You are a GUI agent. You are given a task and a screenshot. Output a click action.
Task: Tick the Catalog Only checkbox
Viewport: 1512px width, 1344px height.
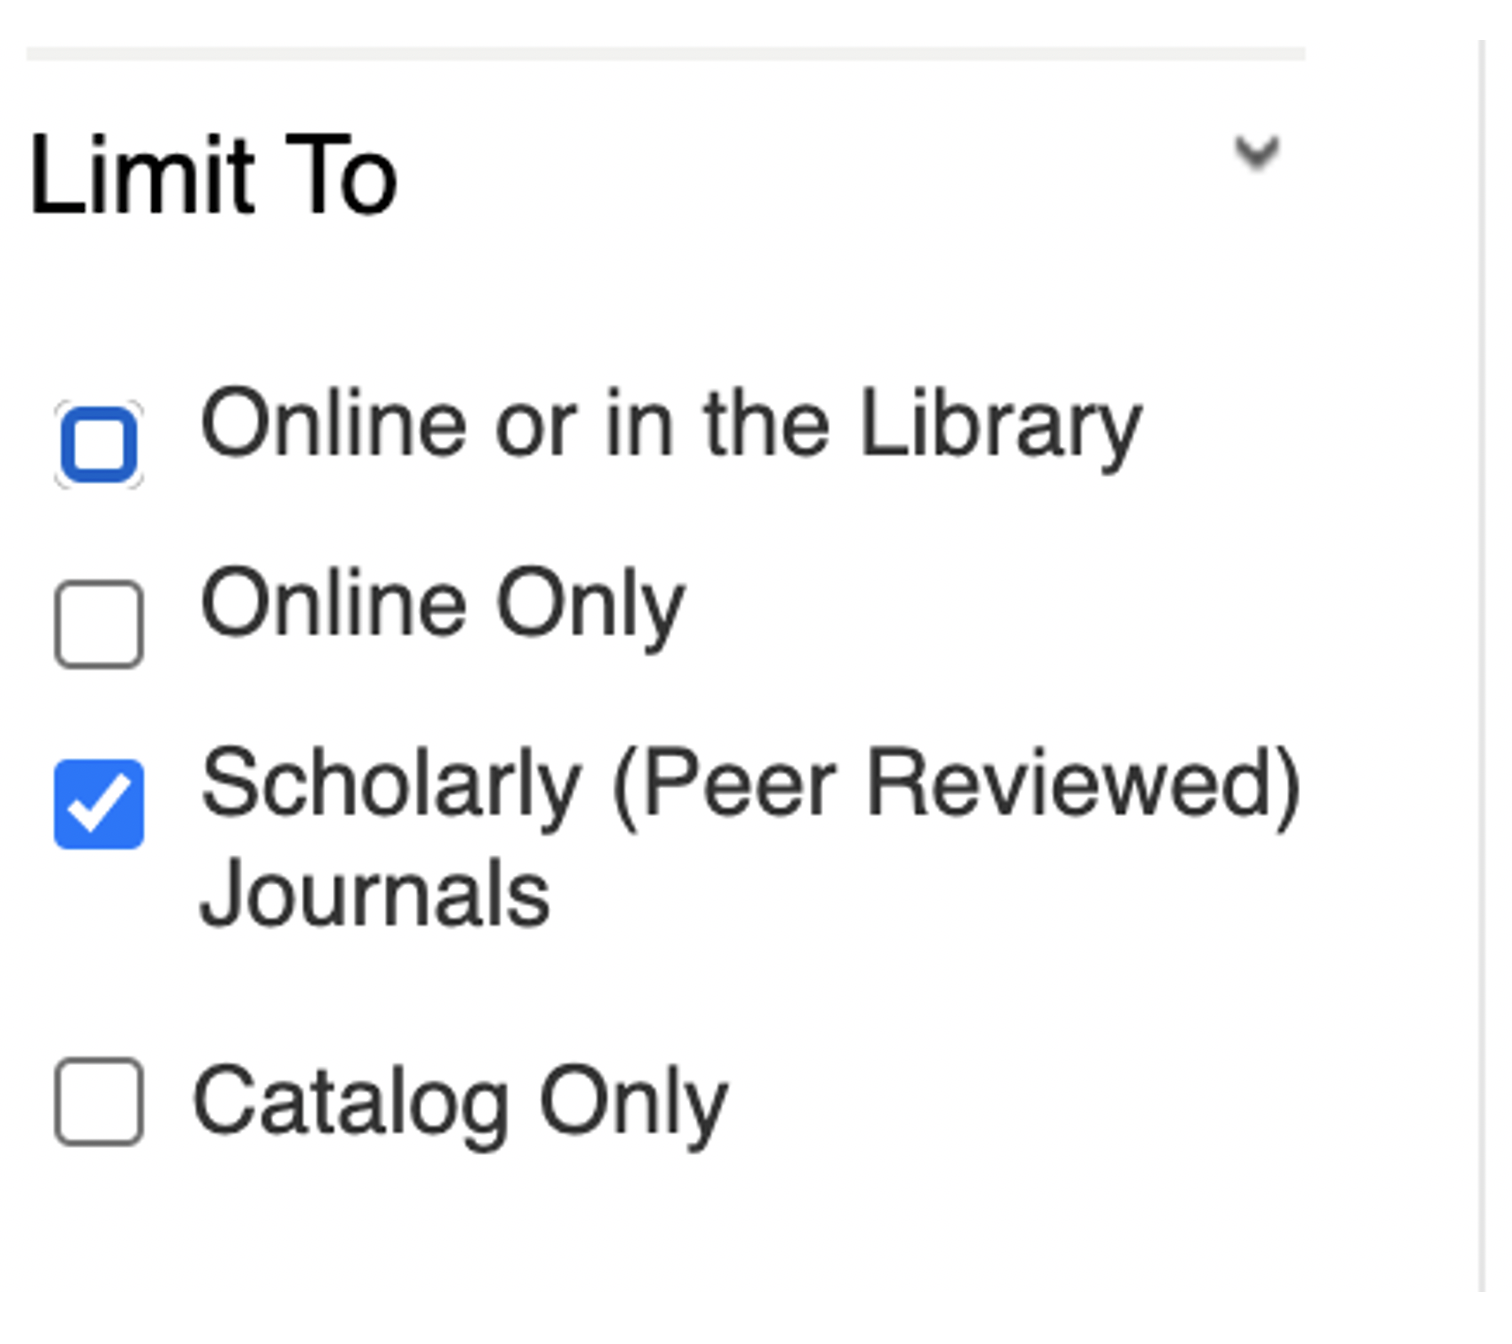click(99, 1101)
